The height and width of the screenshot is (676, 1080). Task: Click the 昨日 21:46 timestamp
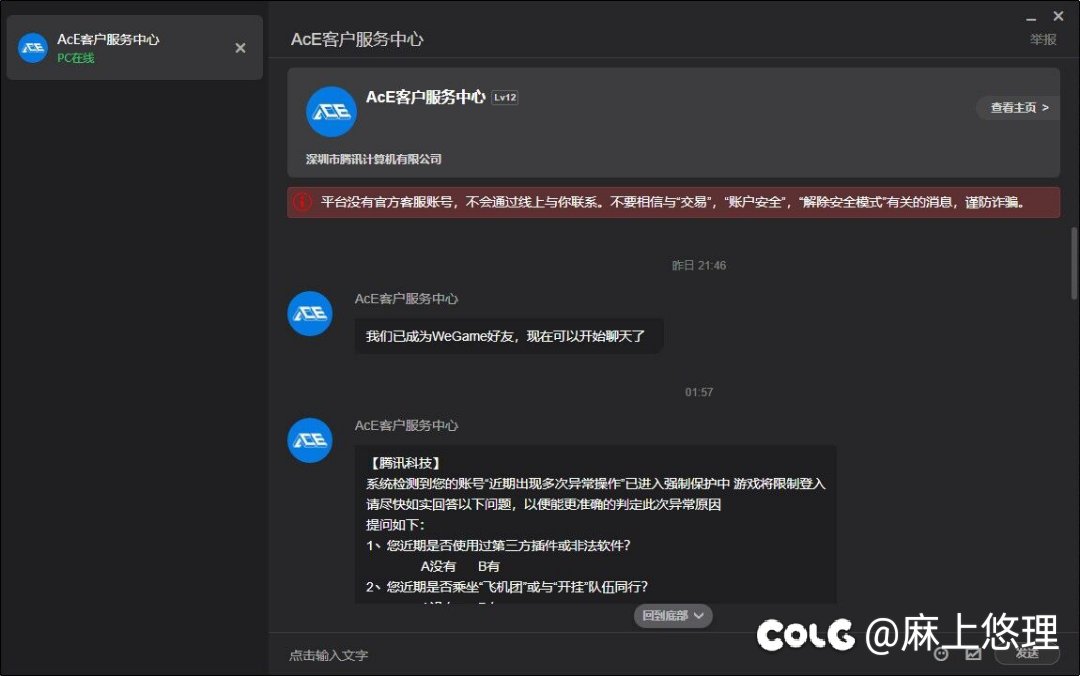[698, 265]
